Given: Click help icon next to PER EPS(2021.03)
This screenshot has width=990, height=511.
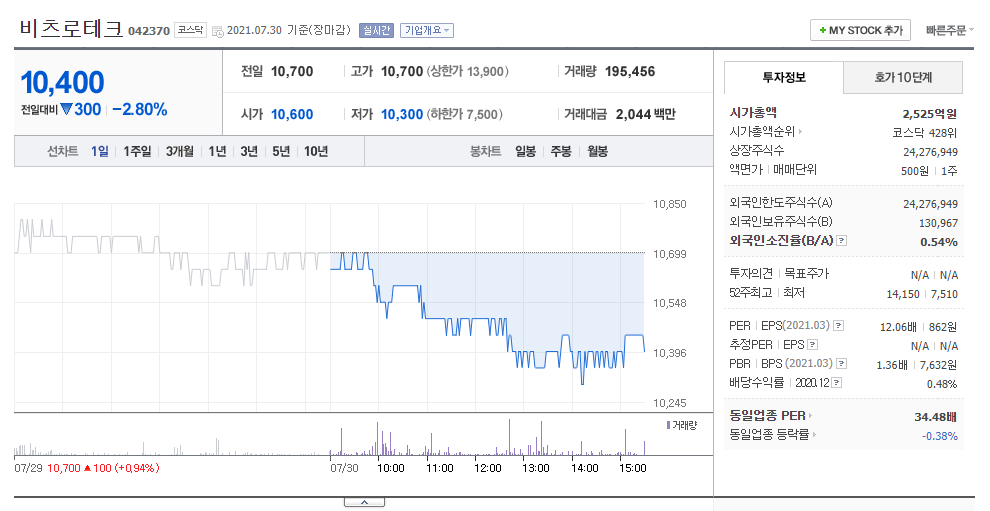Looking at the screenshot, I should point(838,326).
